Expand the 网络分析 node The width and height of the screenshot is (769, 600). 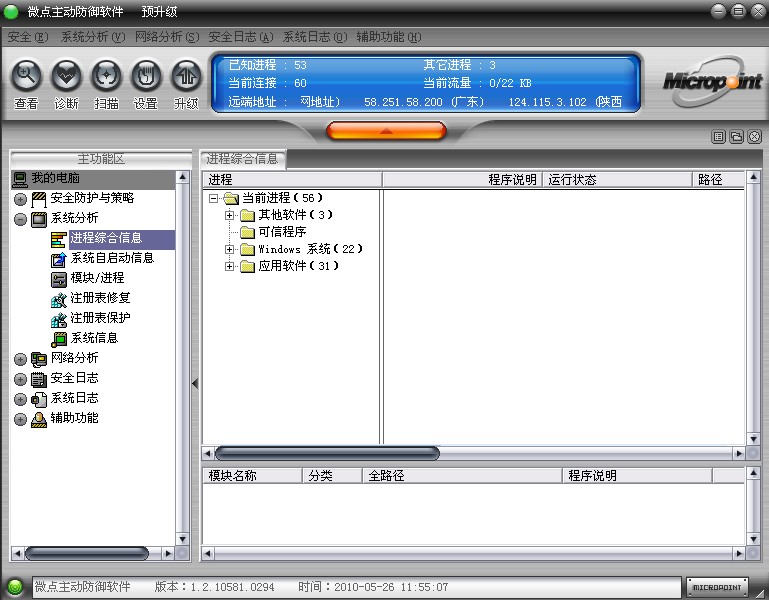20,359
